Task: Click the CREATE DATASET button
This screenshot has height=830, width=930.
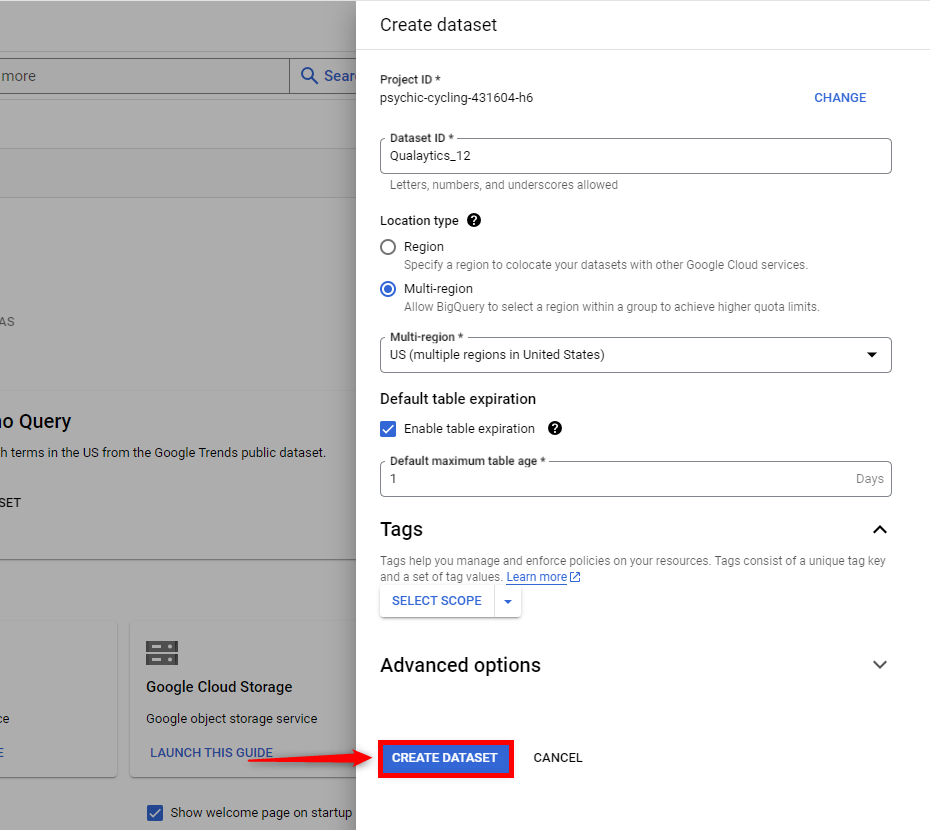Action: pyautogui.click(x=445, y=758)
